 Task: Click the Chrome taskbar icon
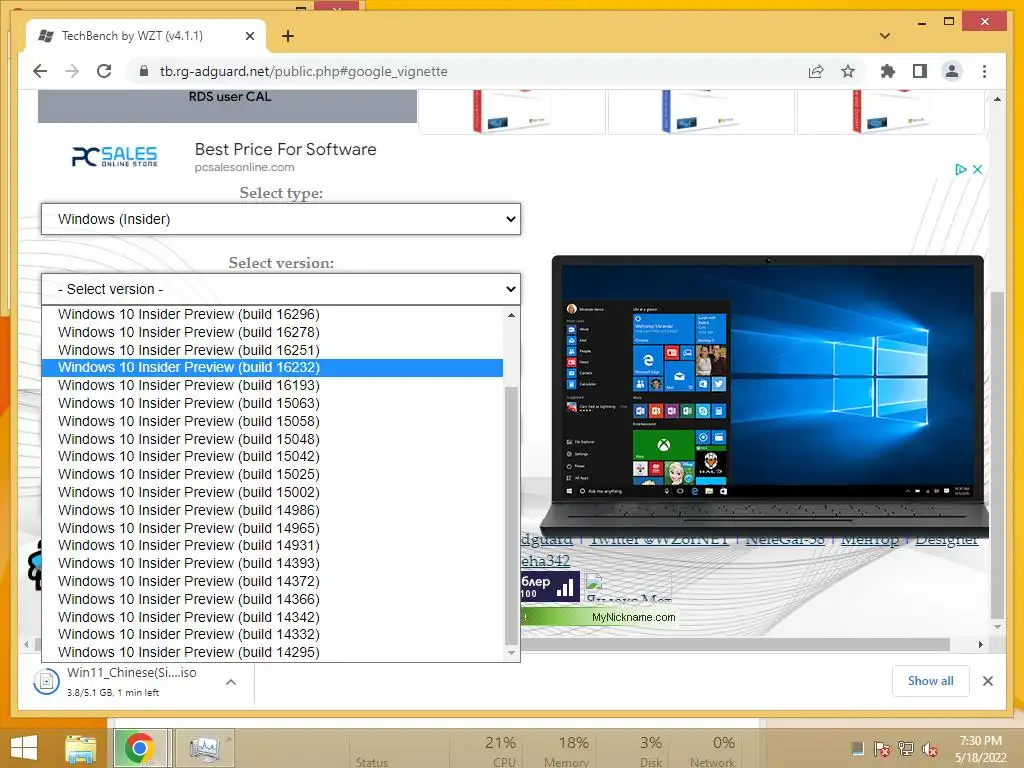point(140,748)
